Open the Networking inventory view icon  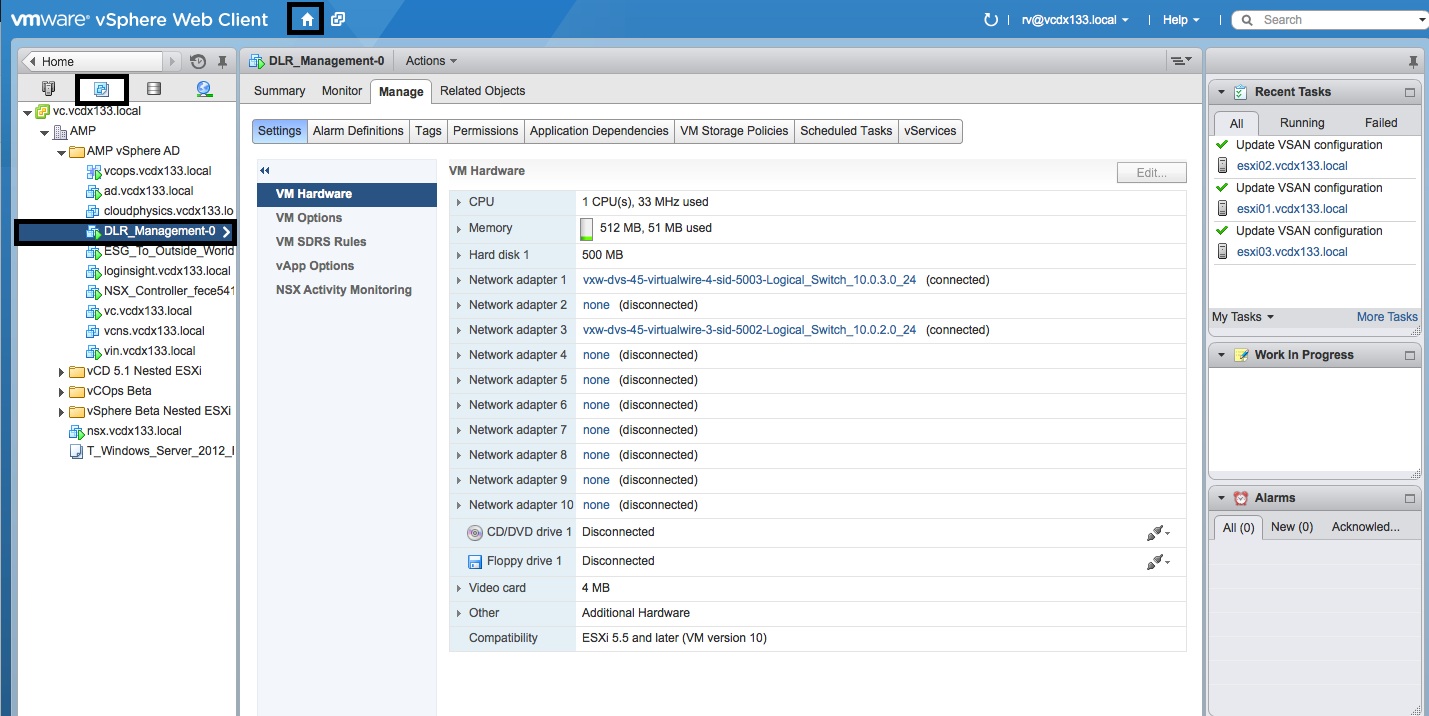204,89
